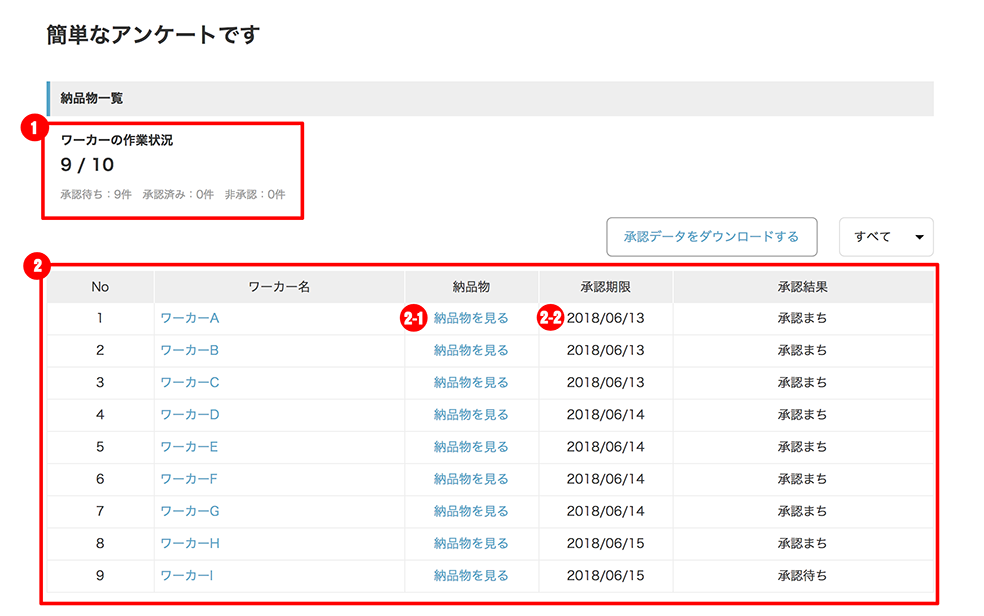Open worker link ワーカーF
Image resolution: width=984 pixels, height=616 pixels.
[189, 479]
